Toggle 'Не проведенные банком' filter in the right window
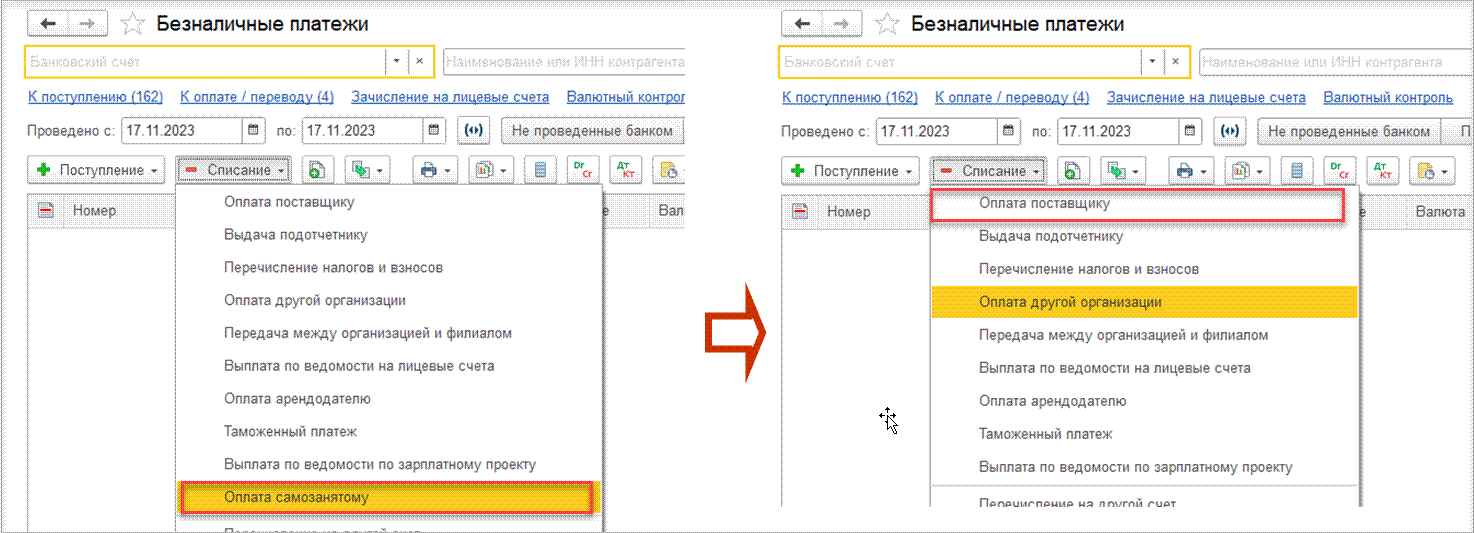 tap(1349, 131)
